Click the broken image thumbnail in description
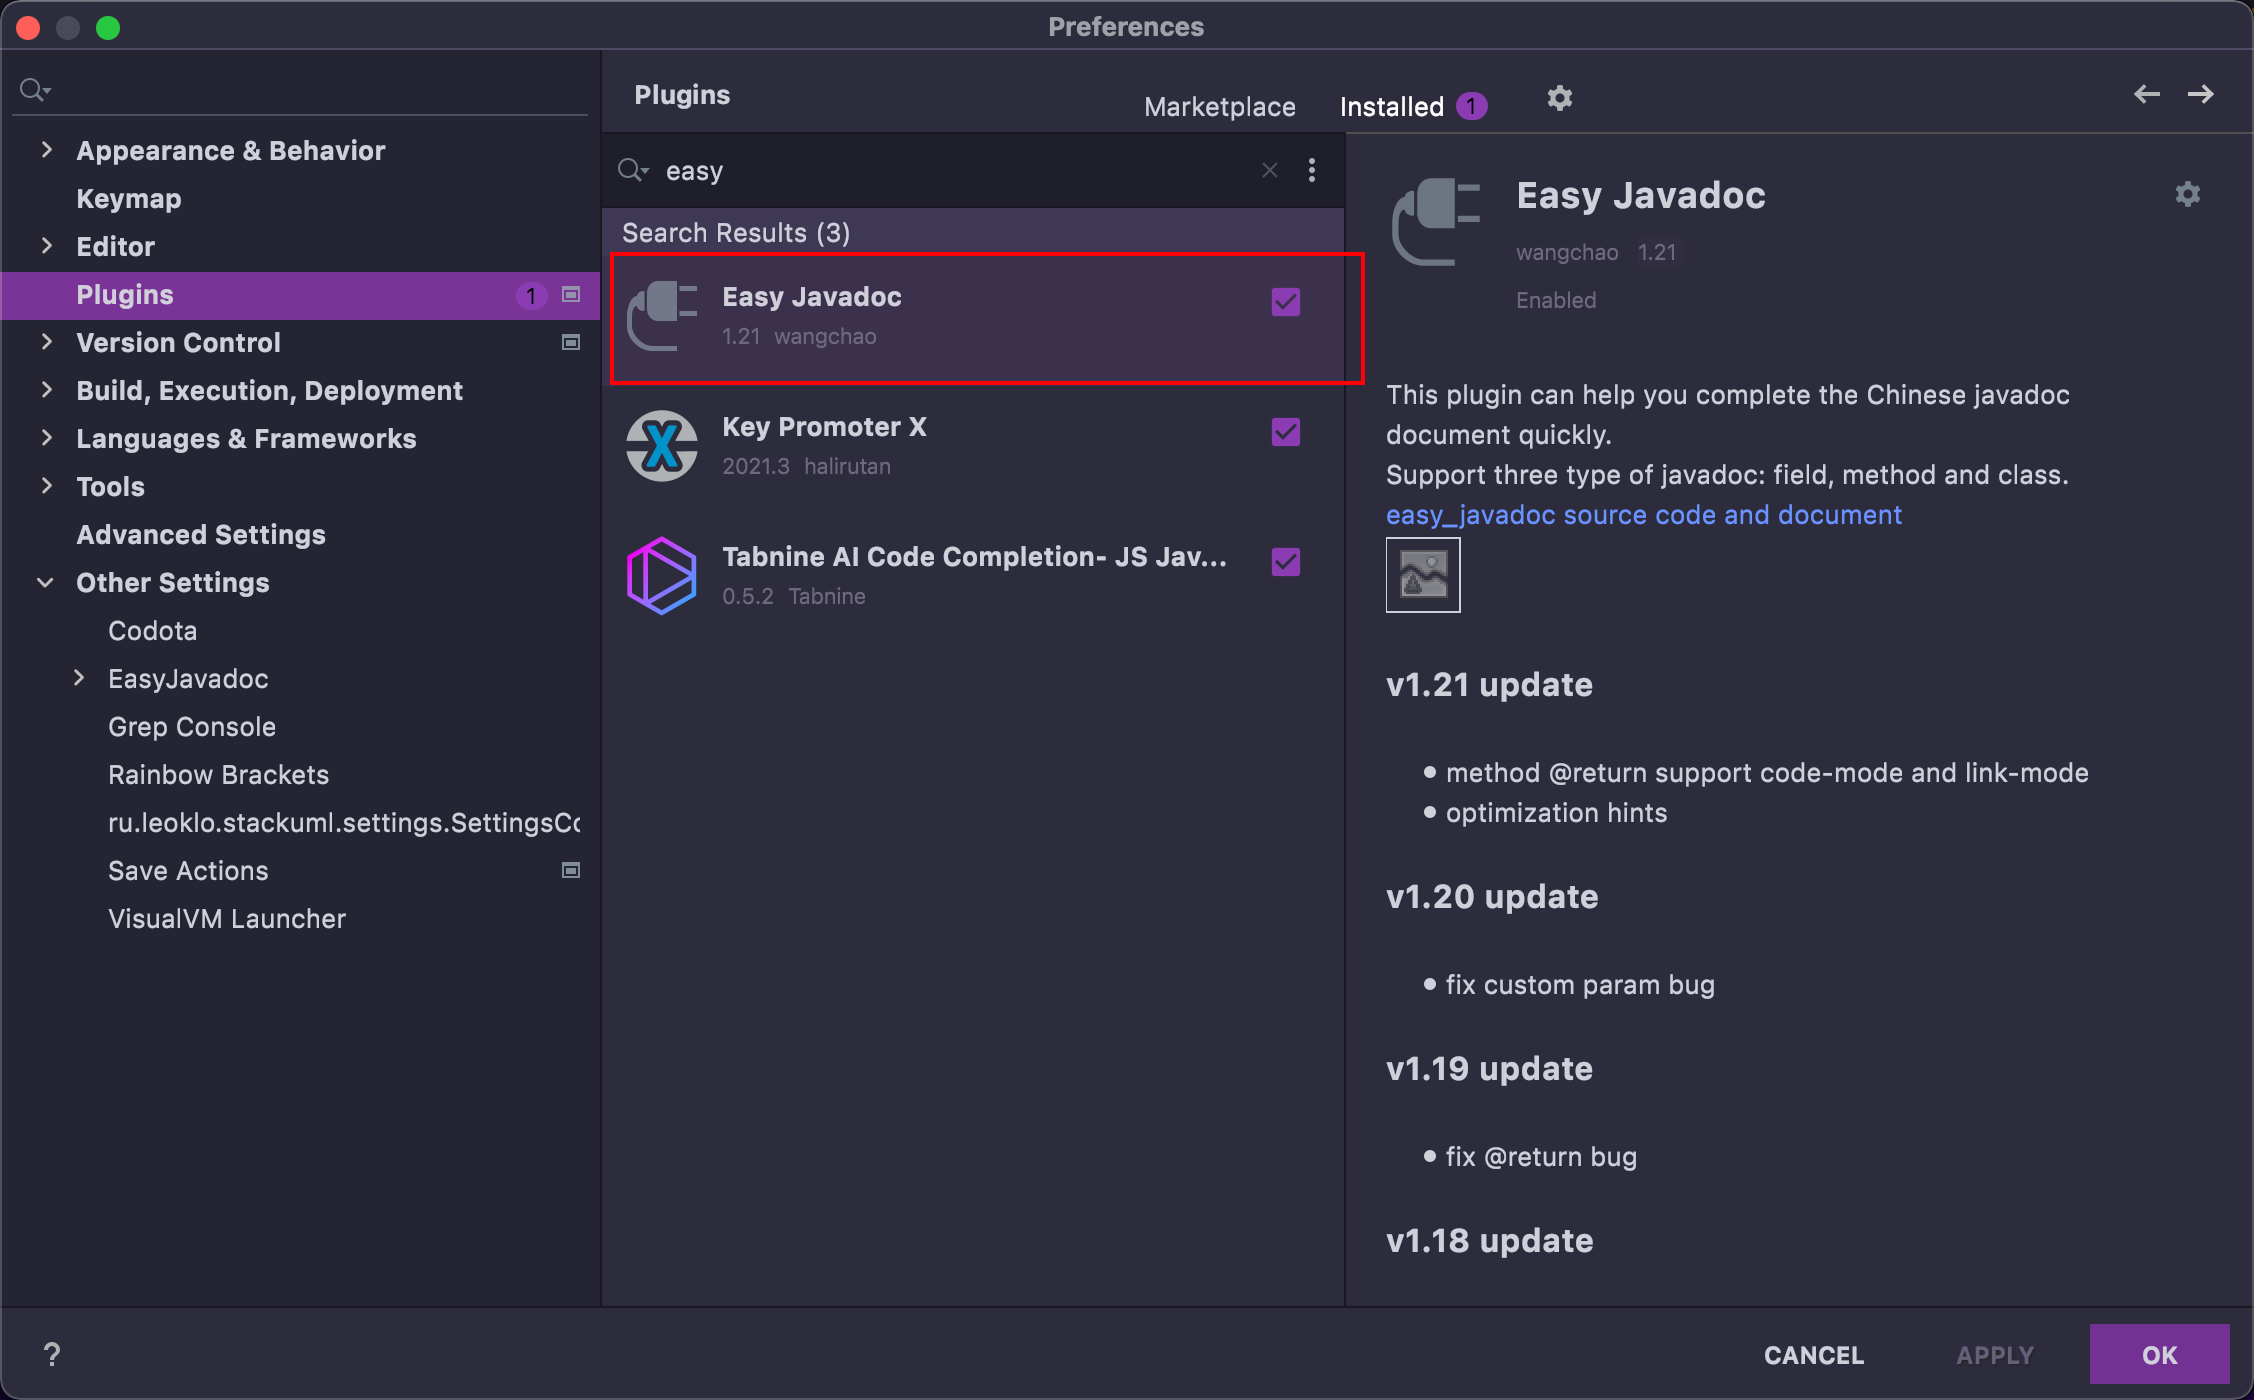The width and height of the screenshot is (2254, 1400). coord(1422,575)
